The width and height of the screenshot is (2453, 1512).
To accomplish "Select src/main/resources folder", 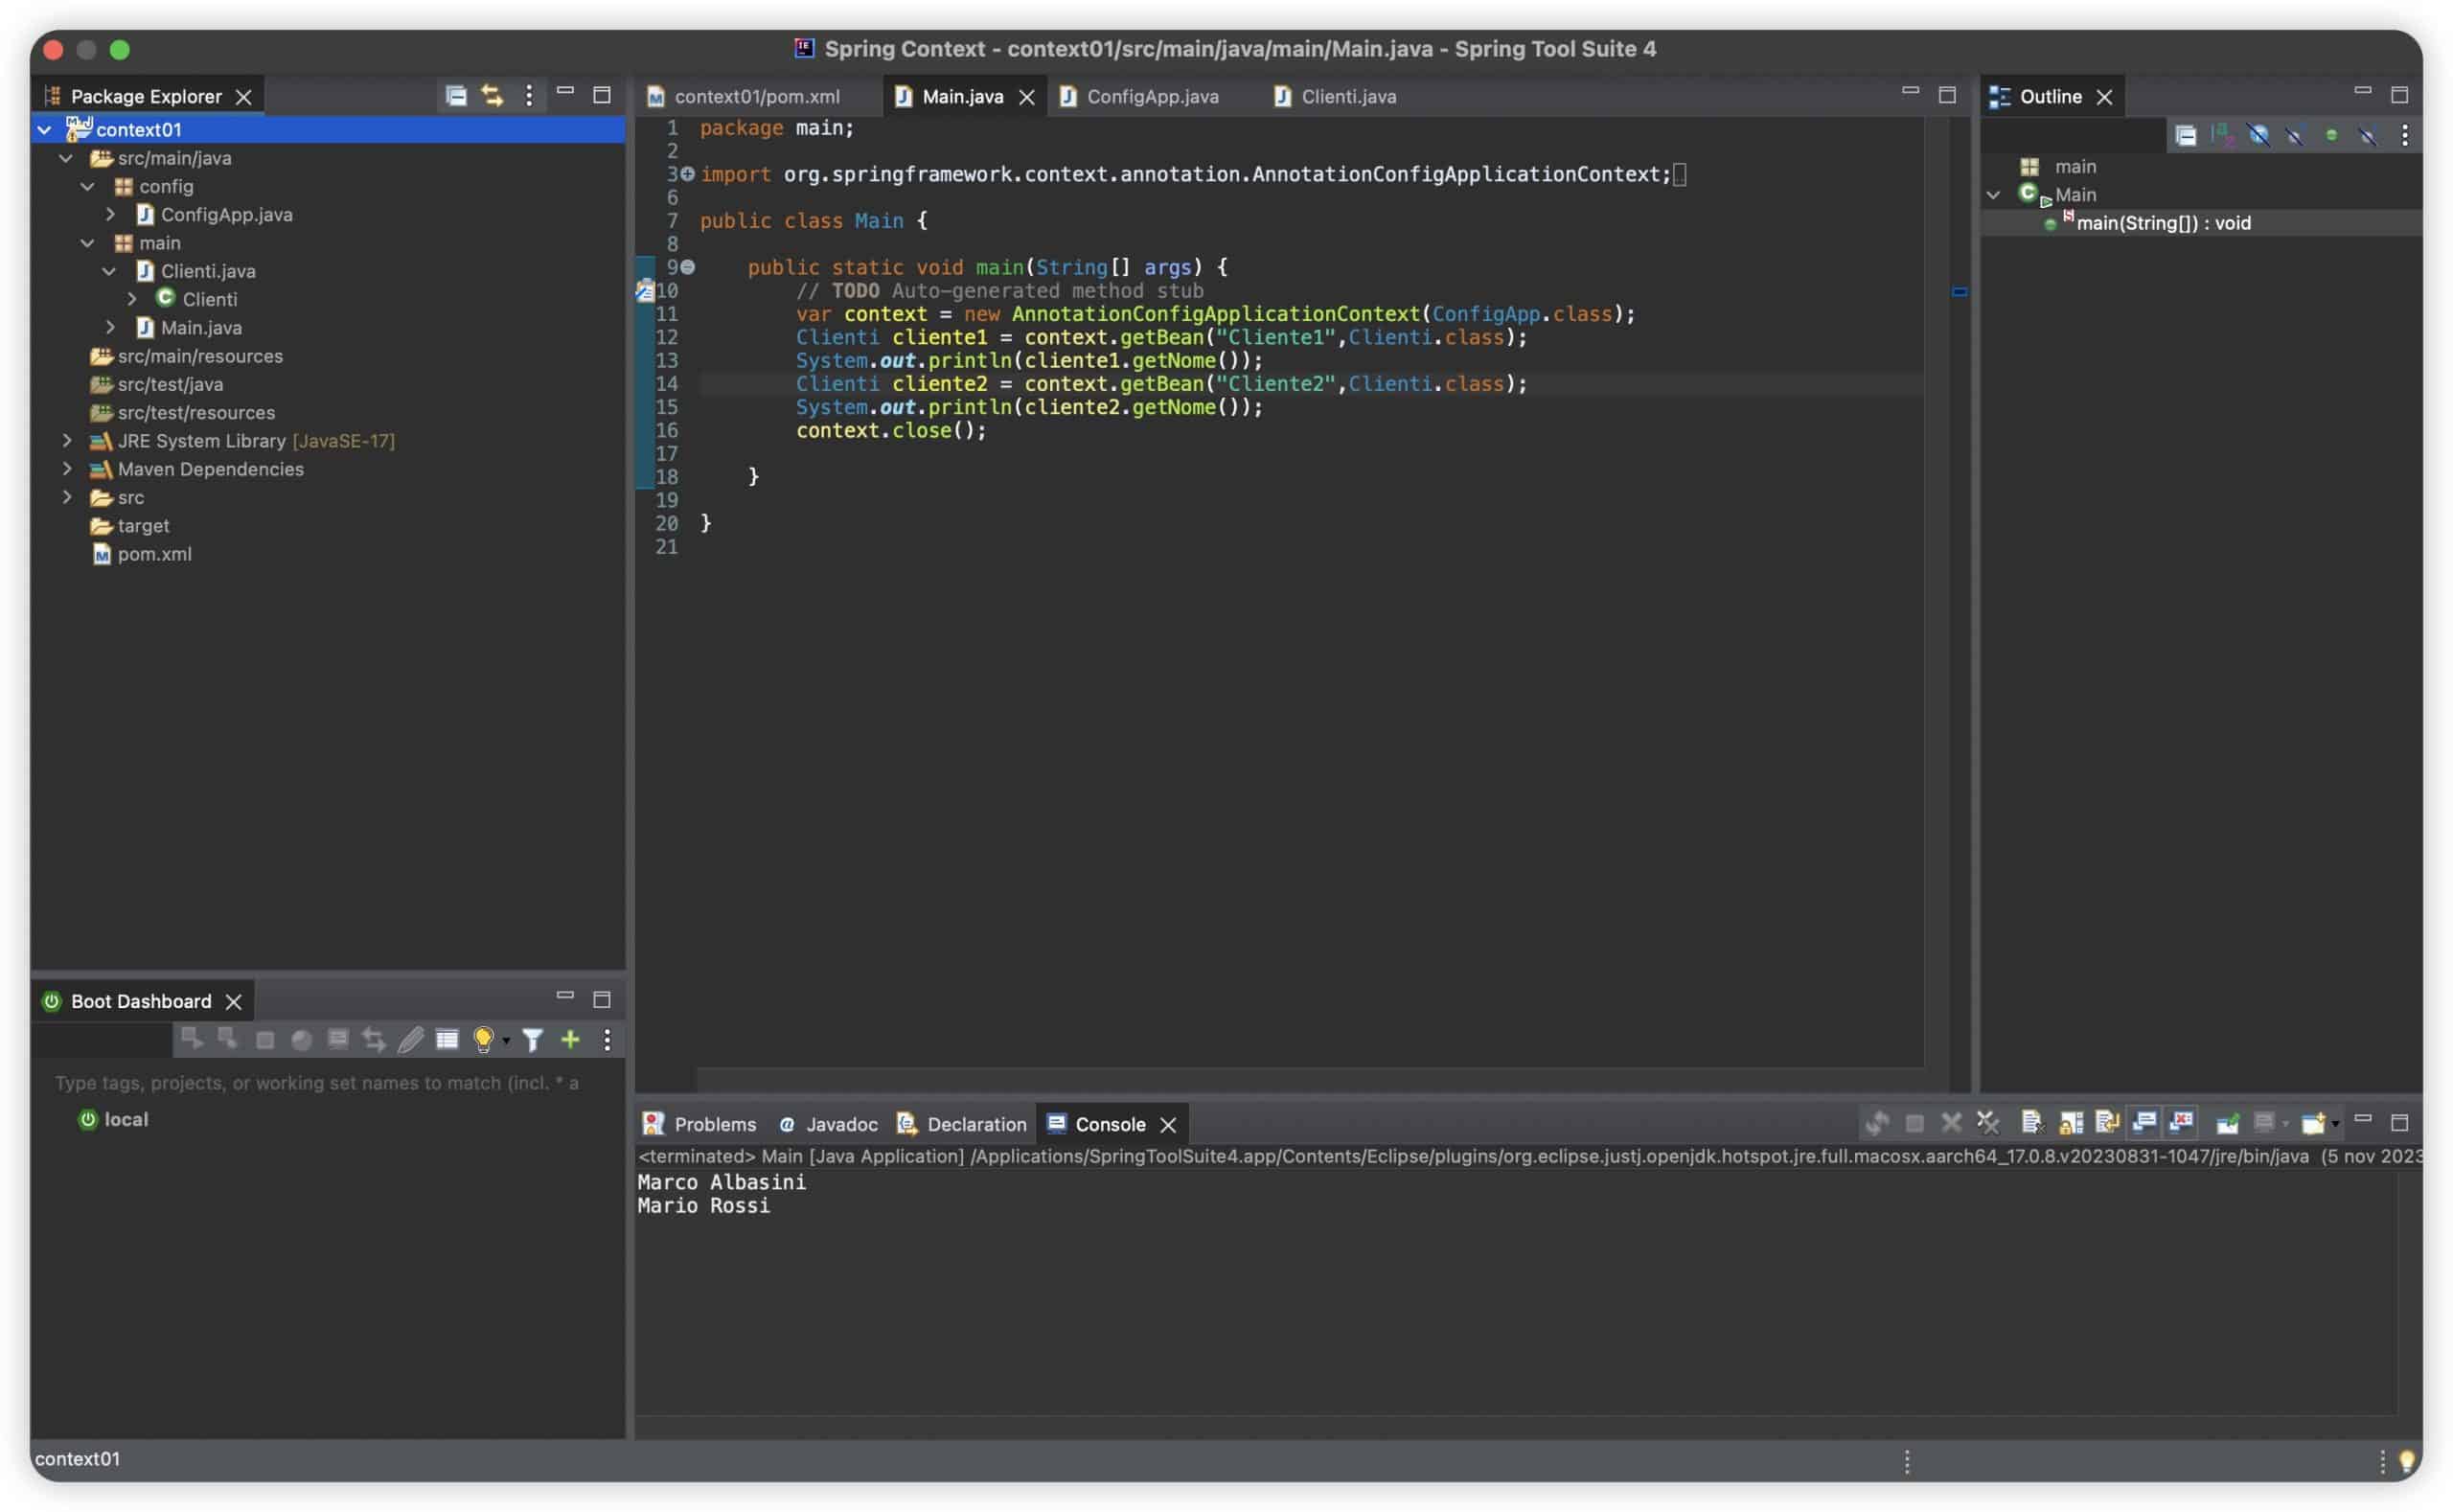I will (200, 356).
